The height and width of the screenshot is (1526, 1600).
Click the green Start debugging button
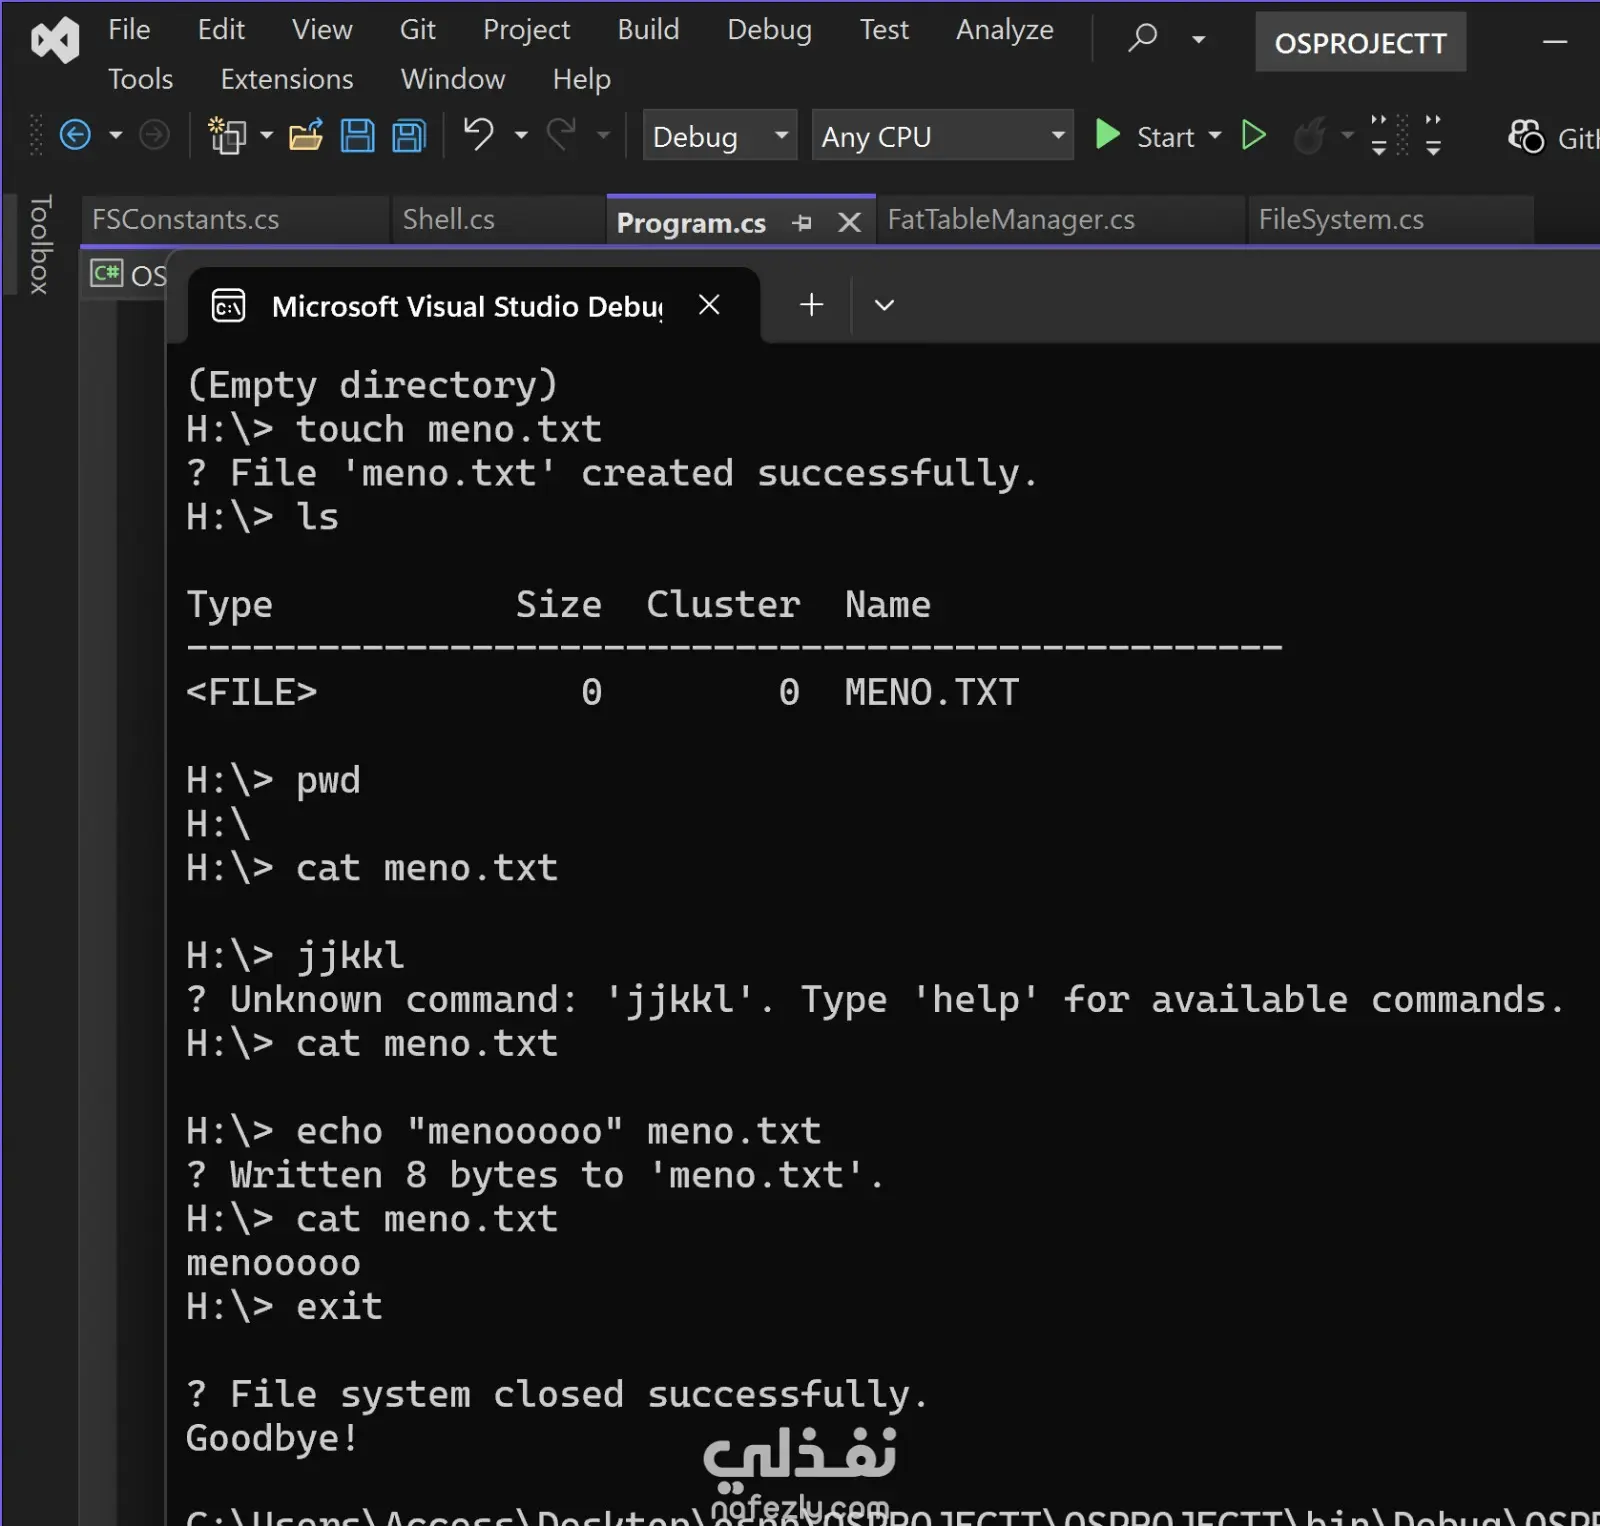click(x=1145, y=135)
